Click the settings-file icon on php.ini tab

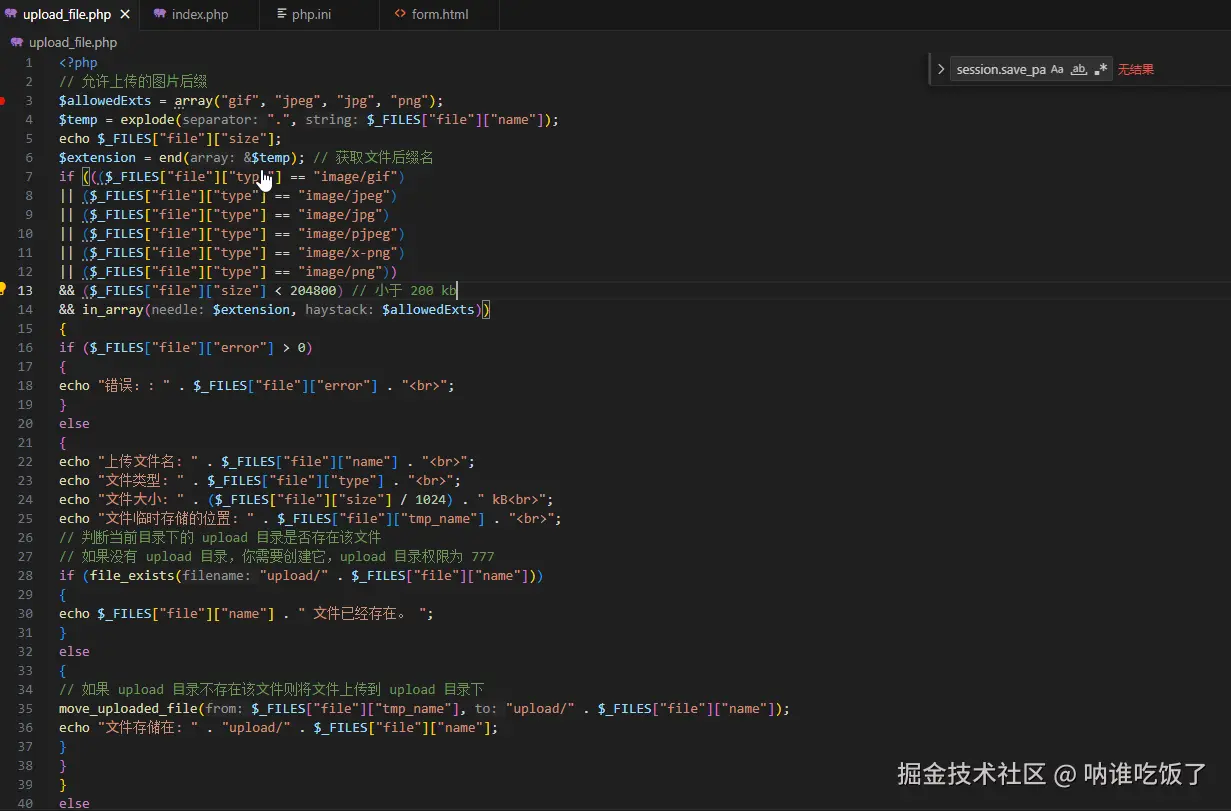pos(280,14)
